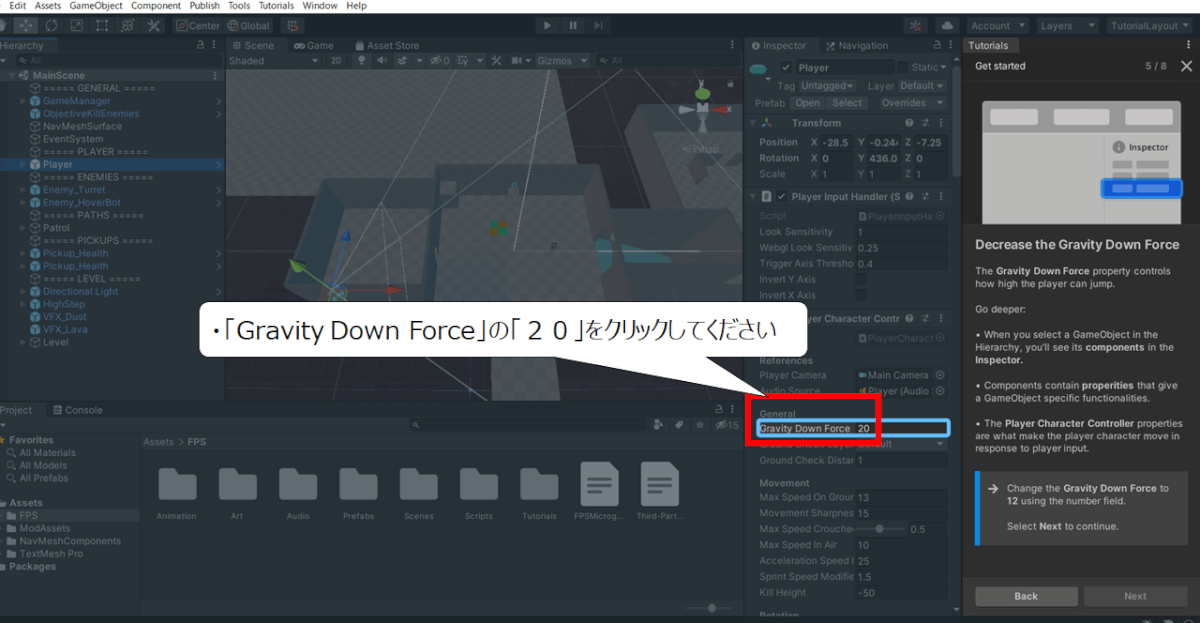Viewport: 1200px width, 623px height.
Task: Adjust the Max Speed Crouched slider
Action: tap(880, 528)
